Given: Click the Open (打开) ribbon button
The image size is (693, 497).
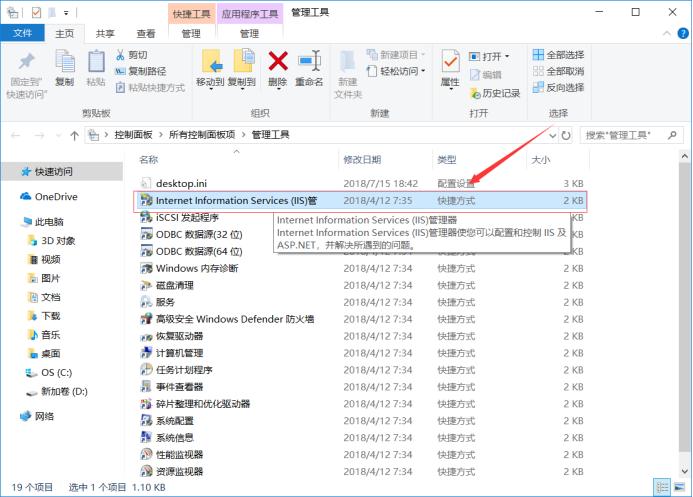Looking at the screenshot, I should pos(488,57).
